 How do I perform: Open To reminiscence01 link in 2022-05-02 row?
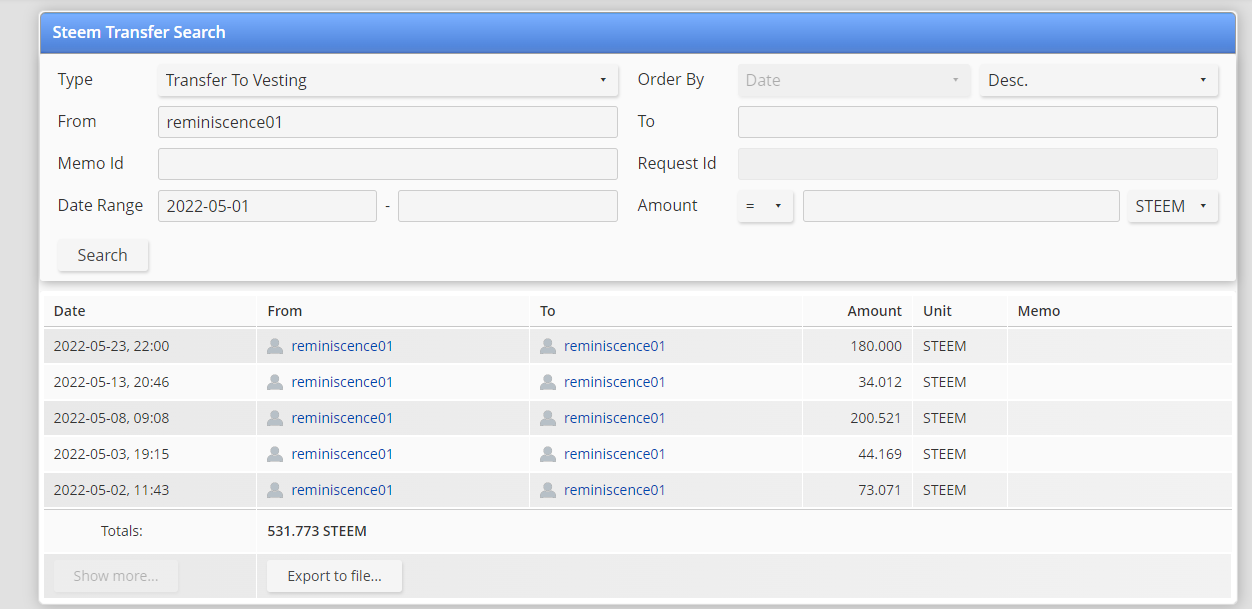[615, 490]
